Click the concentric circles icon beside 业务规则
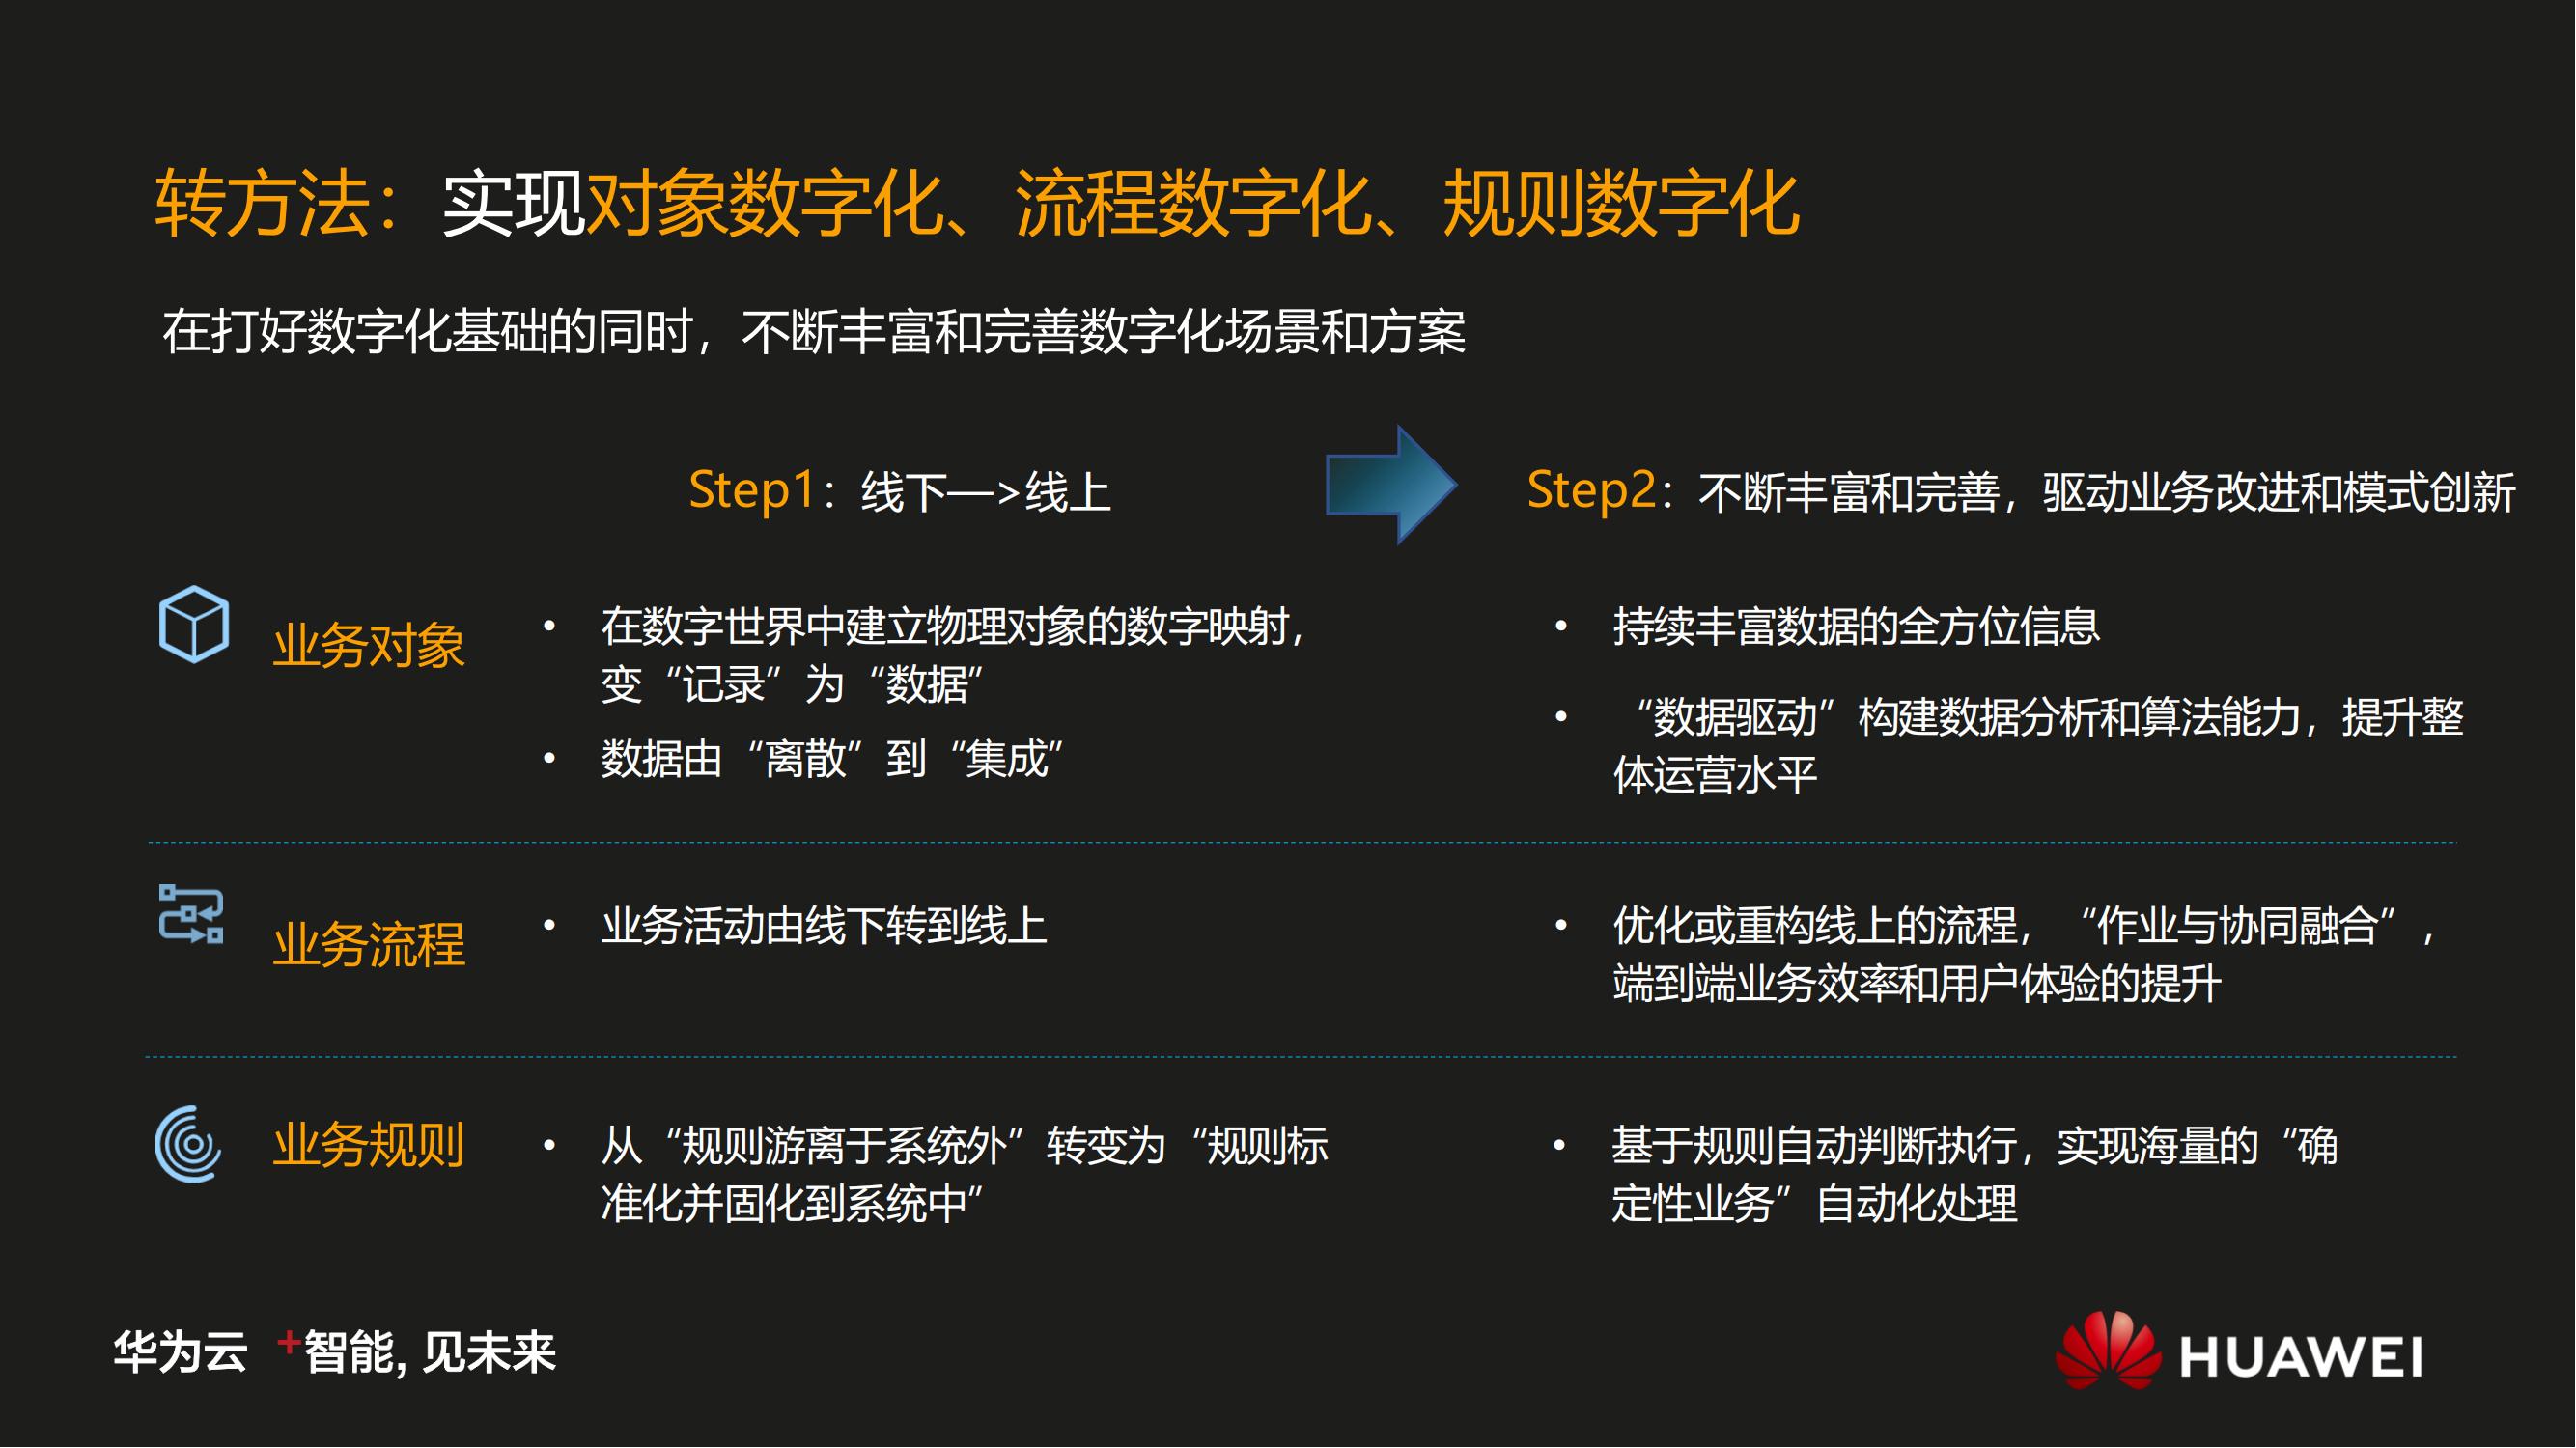 (x=189, y=1145)
